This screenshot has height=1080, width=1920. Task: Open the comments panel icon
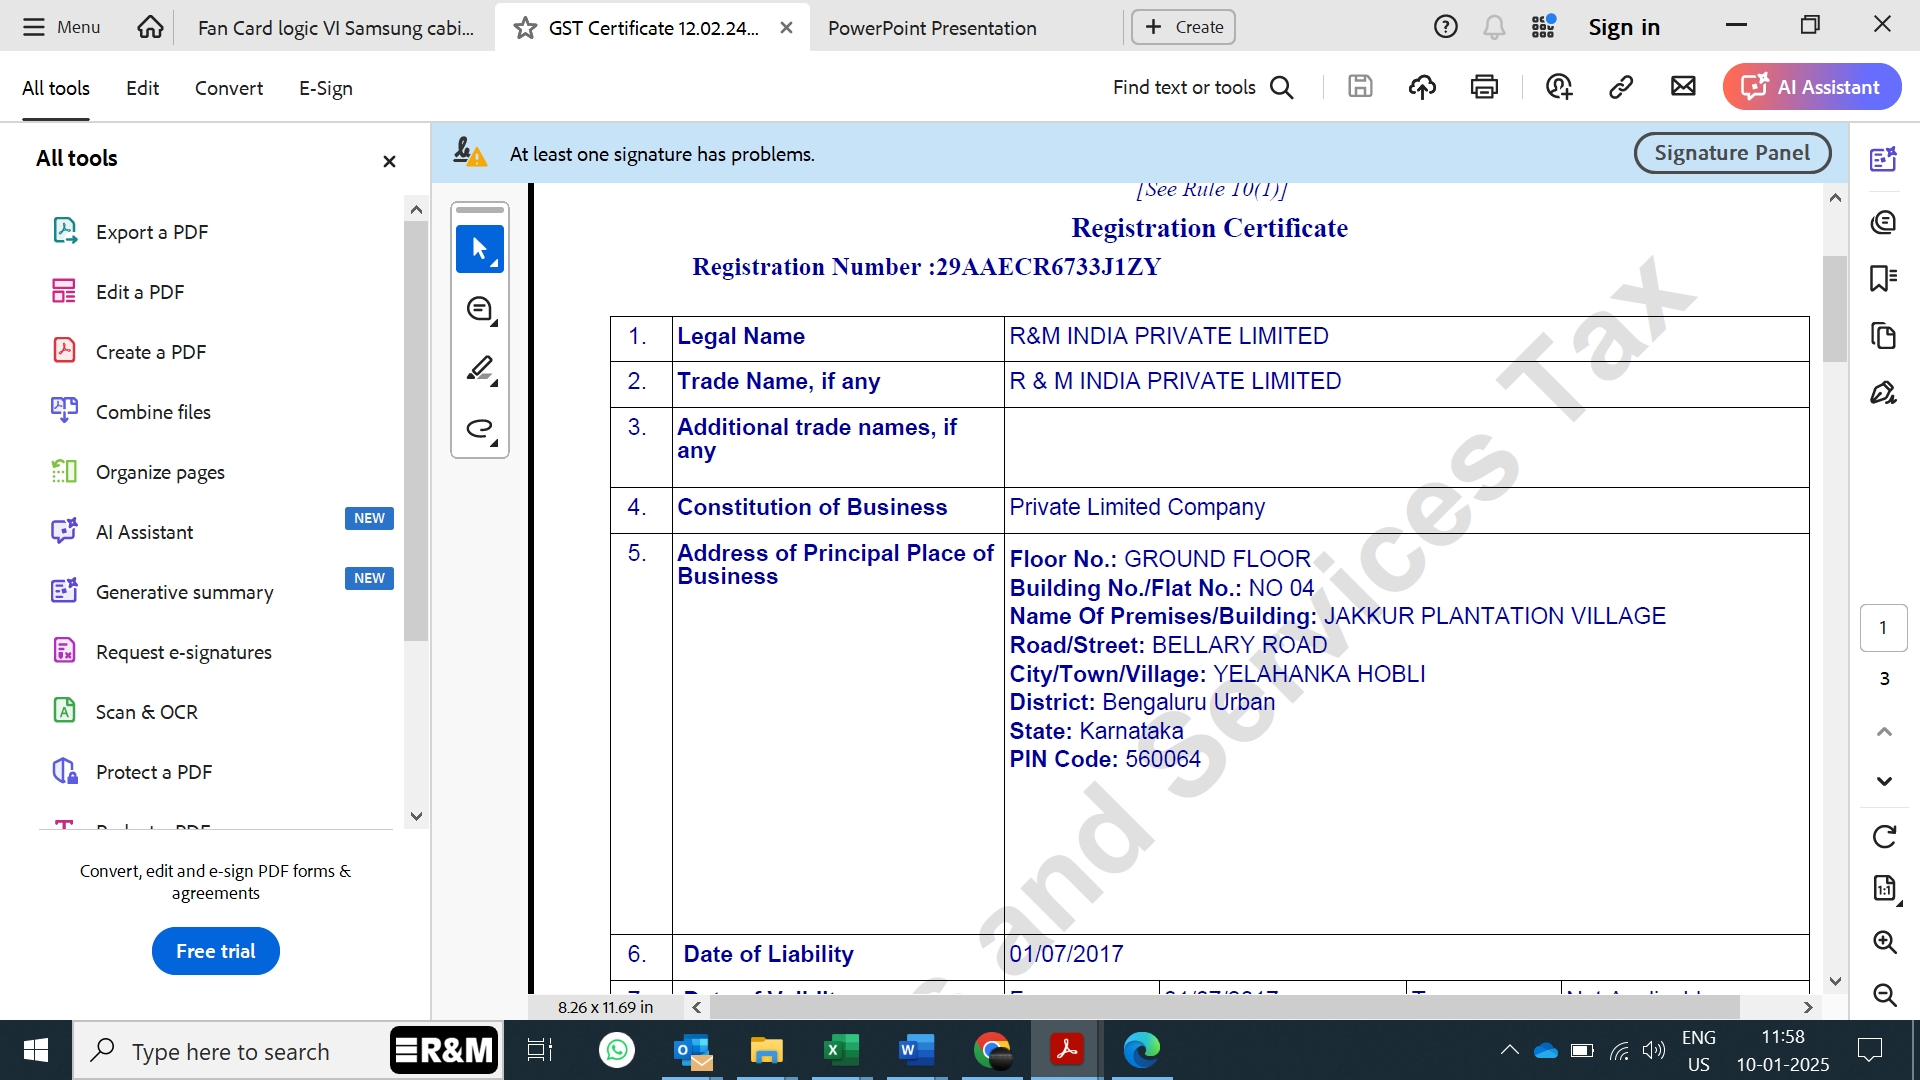coord(1884,222)
